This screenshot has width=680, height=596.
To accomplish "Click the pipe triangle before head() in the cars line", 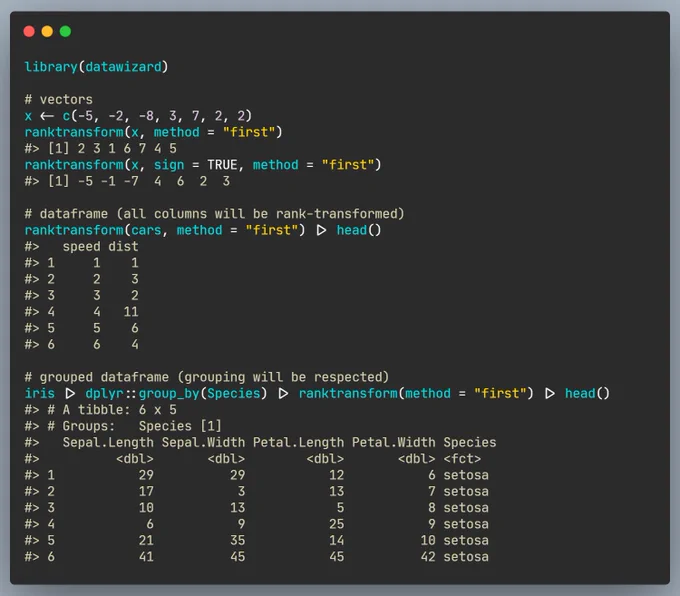I will [x=321, y=230].
